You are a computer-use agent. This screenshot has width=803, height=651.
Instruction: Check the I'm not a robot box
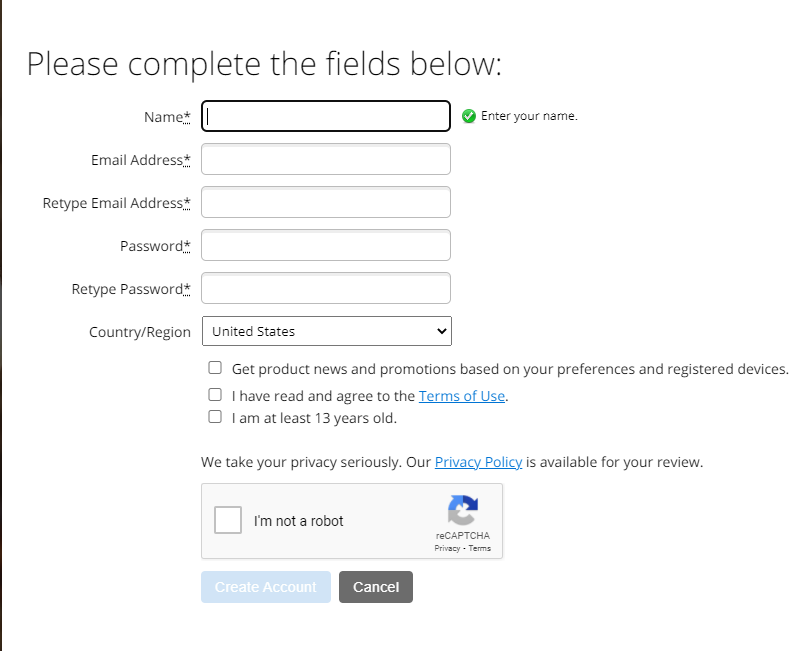point(228,520)
